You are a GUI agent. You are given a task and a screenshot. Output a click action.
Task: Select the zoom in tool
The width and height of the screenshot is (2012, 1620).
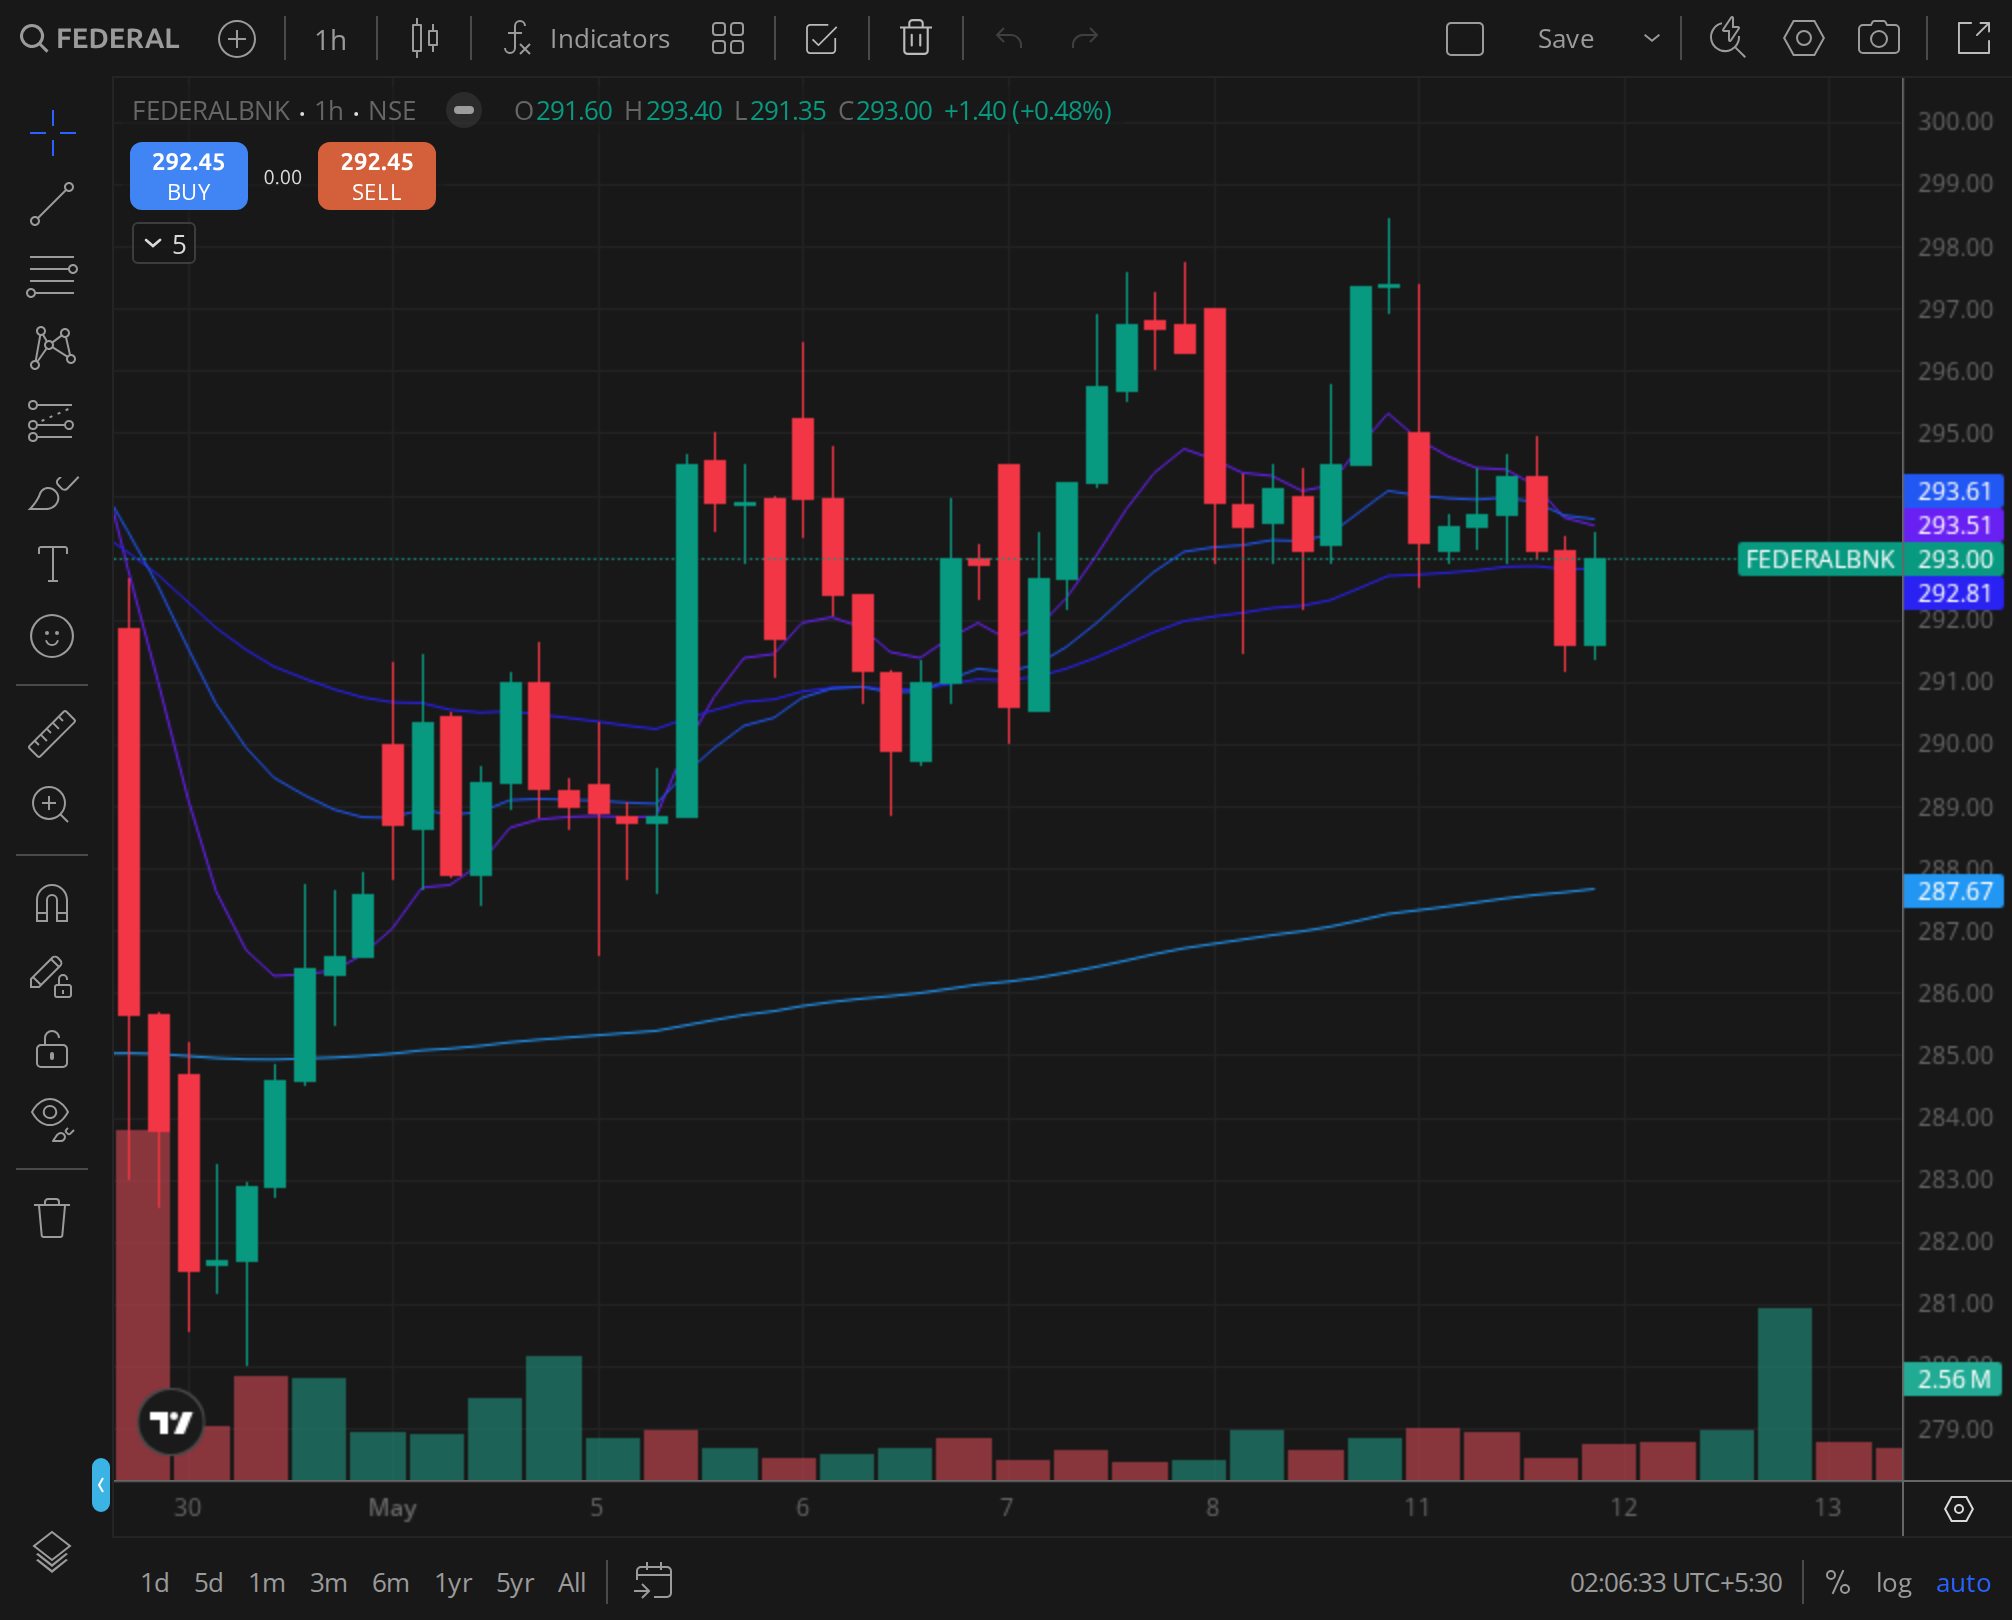tap(52, 805)
